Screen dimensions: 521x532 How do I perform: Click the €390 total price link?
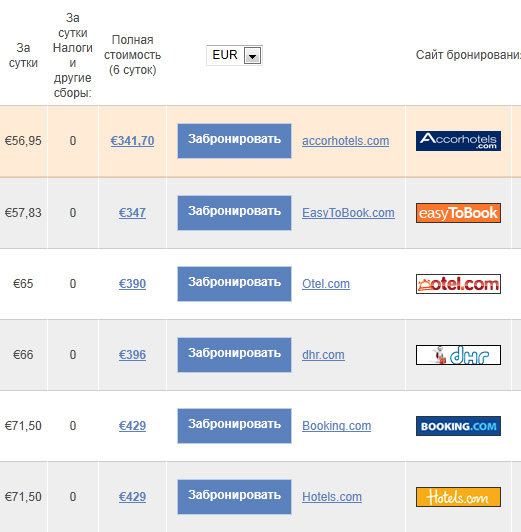(x=132, y=284)
